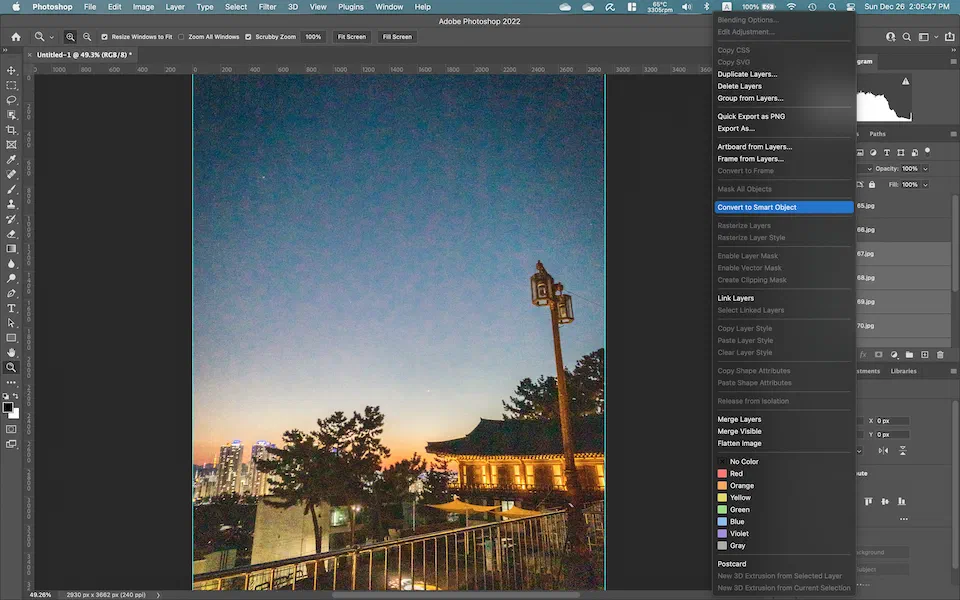Open the Fill percentage dropdown
960x600 pixels.
(925, 185)
